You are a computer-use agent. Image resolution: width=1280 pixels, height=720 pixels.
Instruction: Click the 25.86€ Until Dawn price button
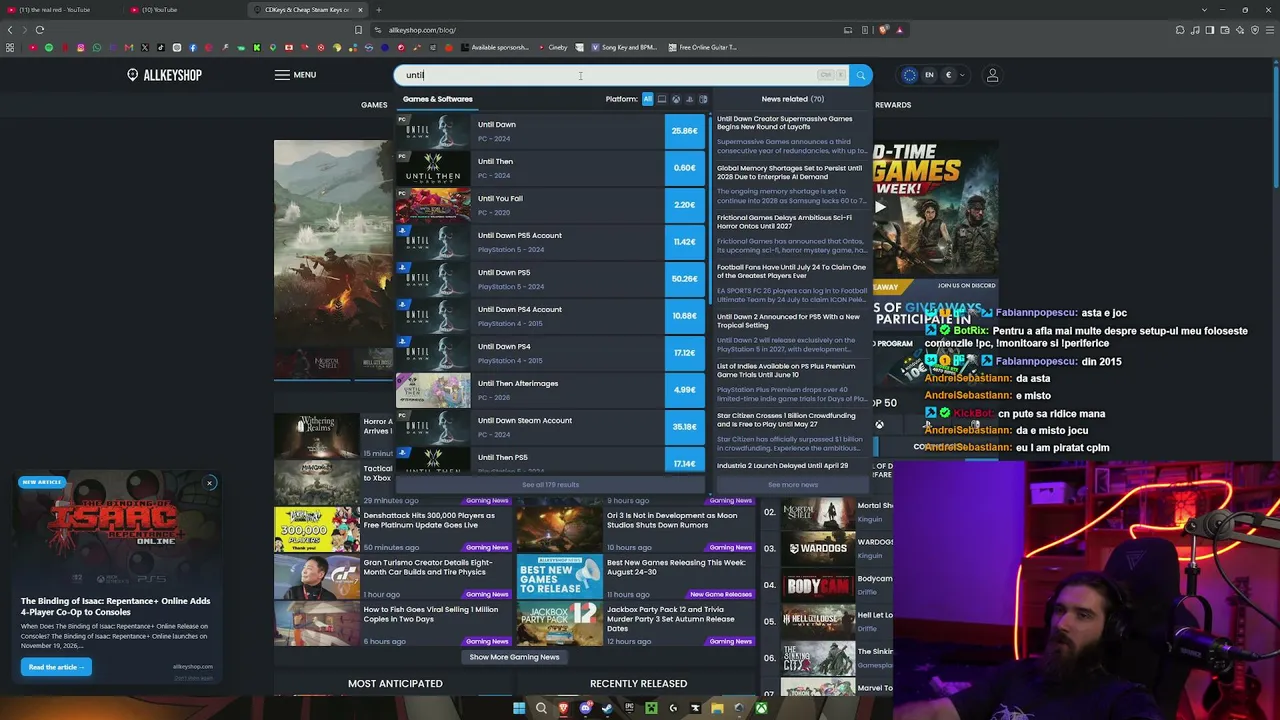[685, 131]
